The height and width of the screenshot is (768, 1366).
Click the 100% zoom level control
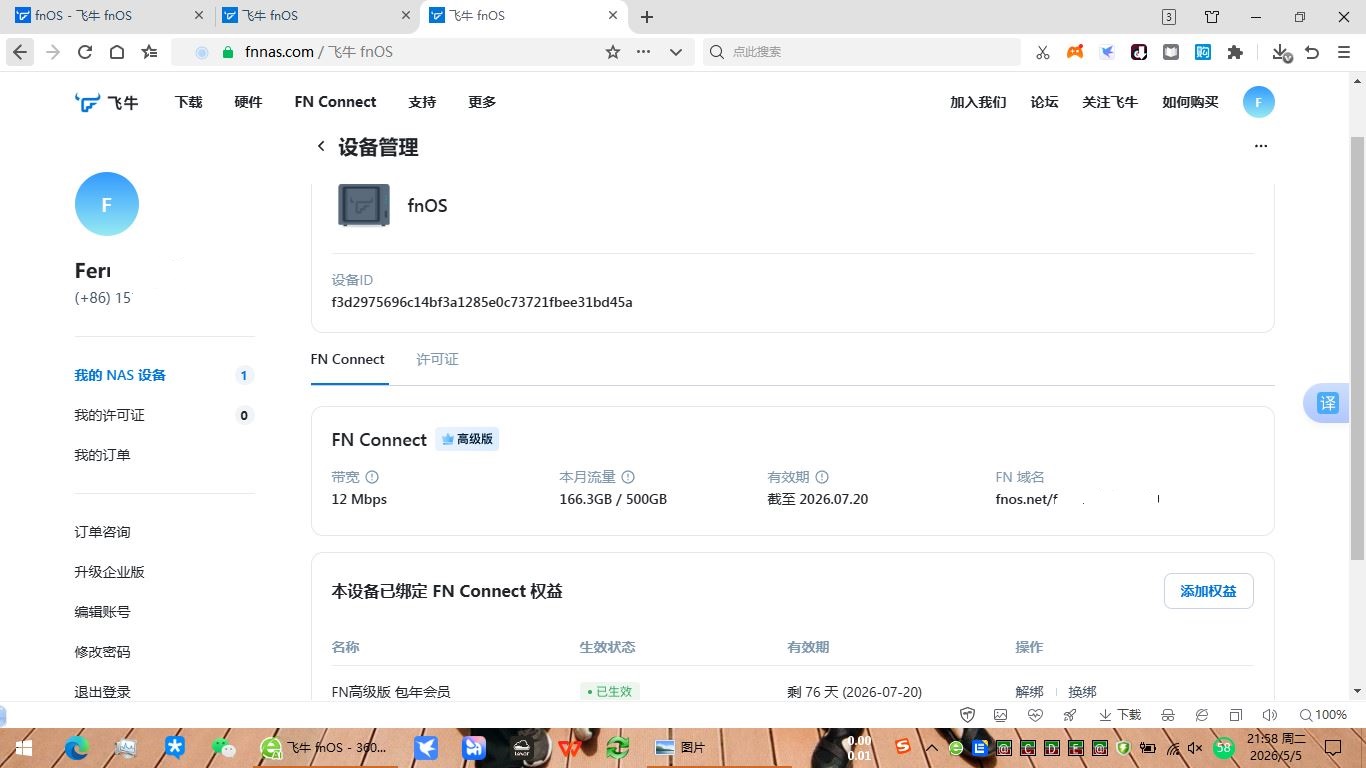(1323, 715)
